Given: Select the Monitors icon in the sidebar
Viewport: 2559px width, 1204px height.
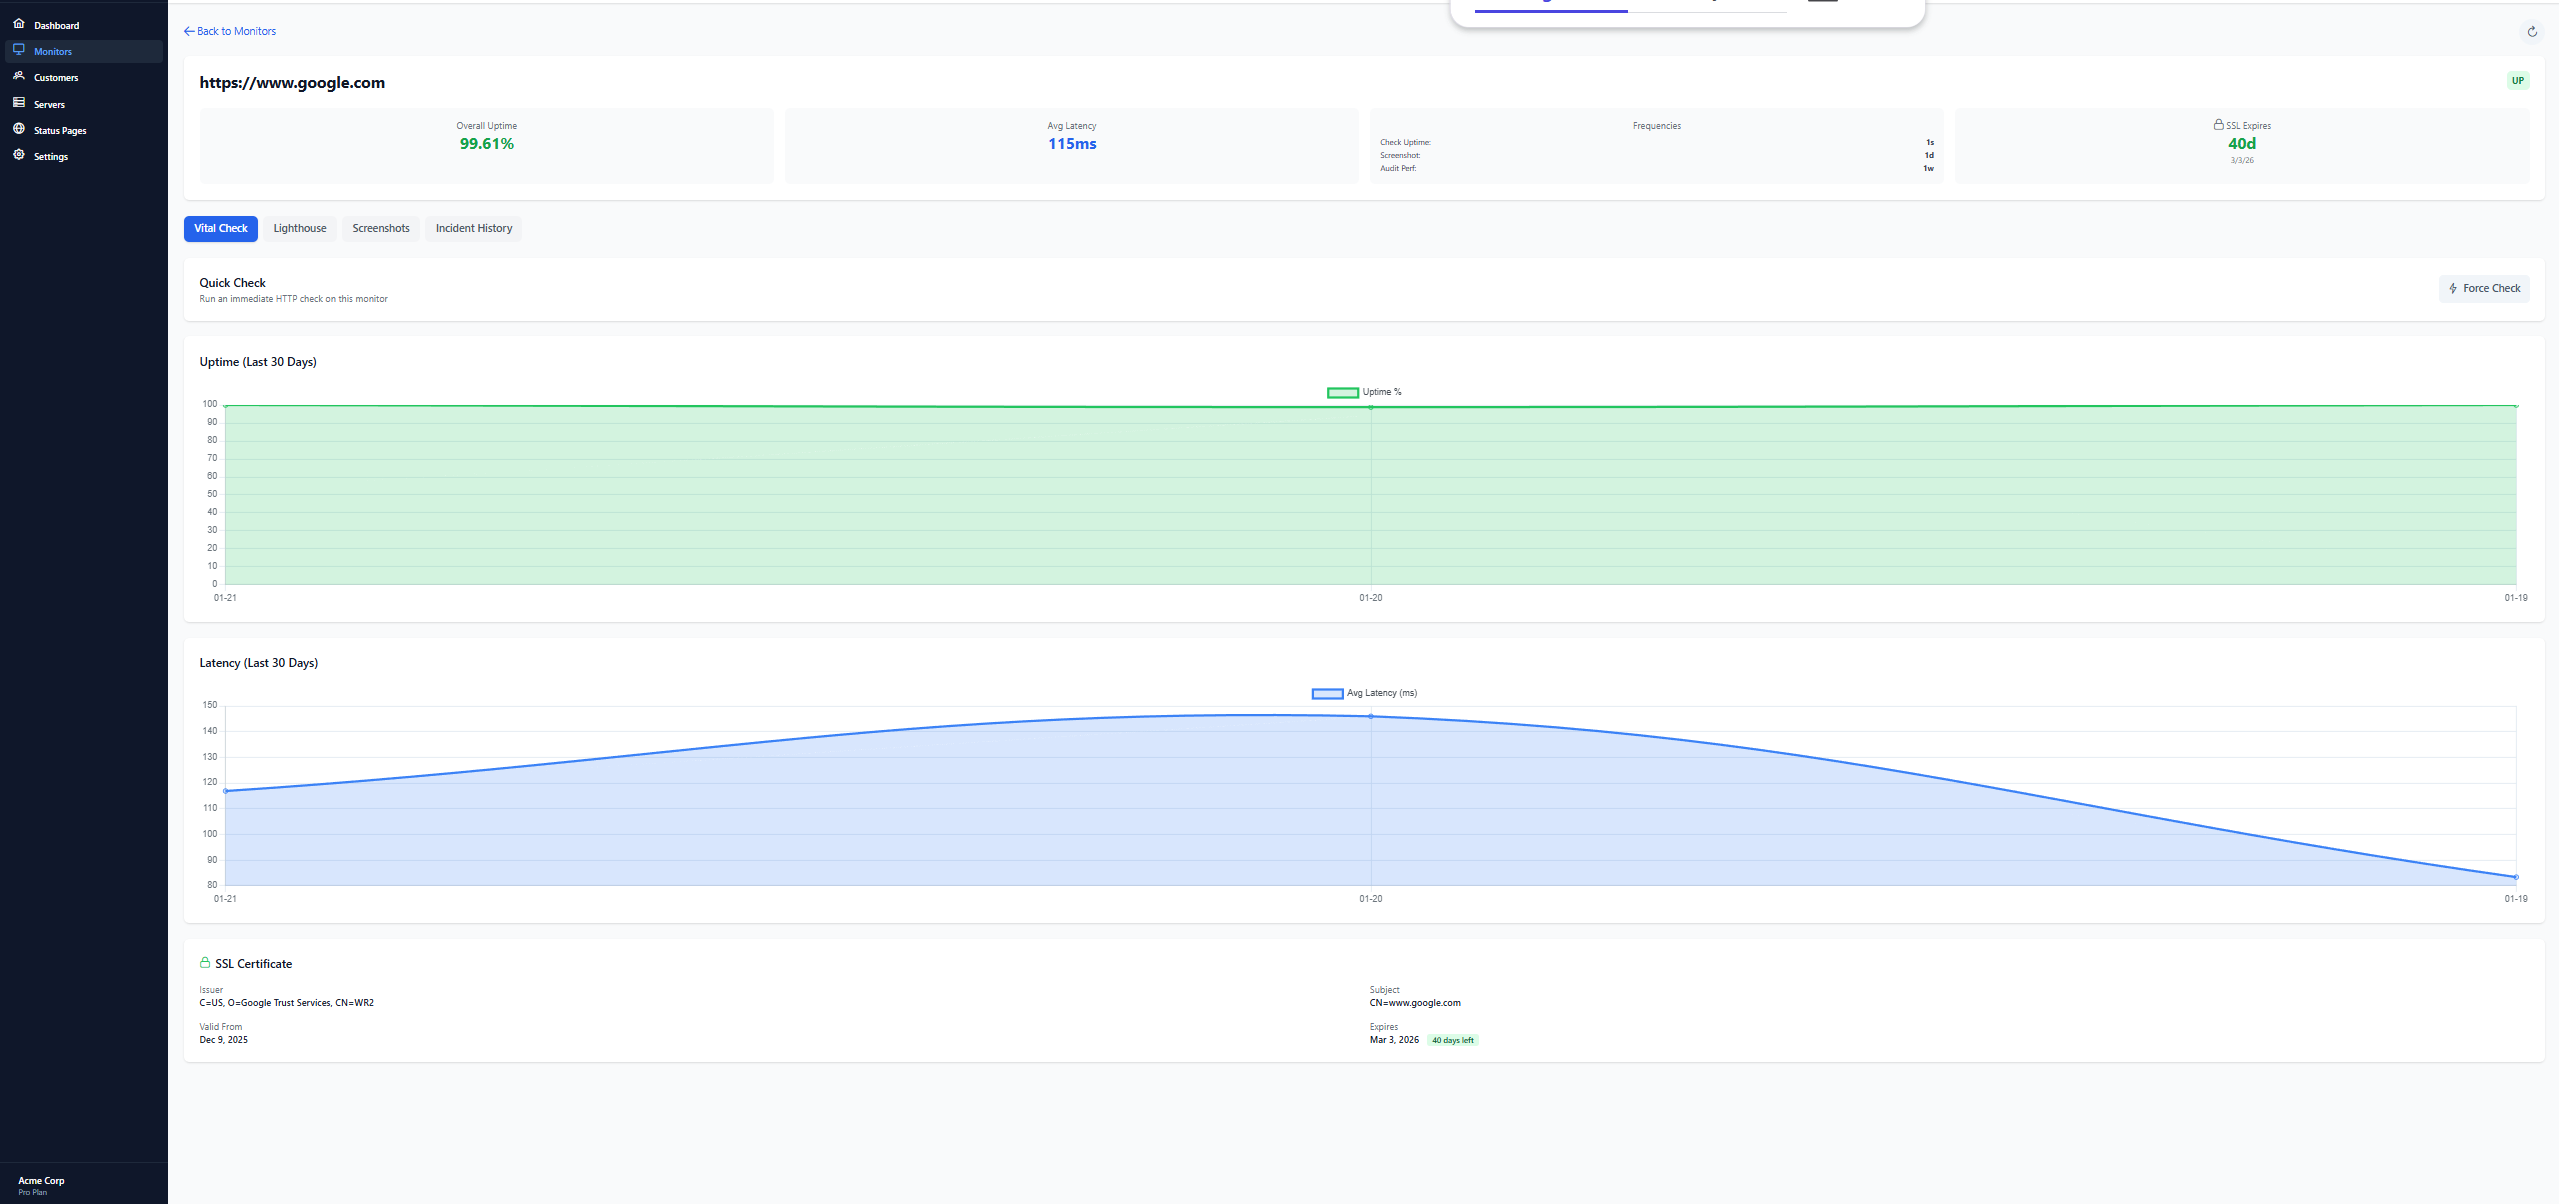Looking at the screenshot, I should (19, 50).
